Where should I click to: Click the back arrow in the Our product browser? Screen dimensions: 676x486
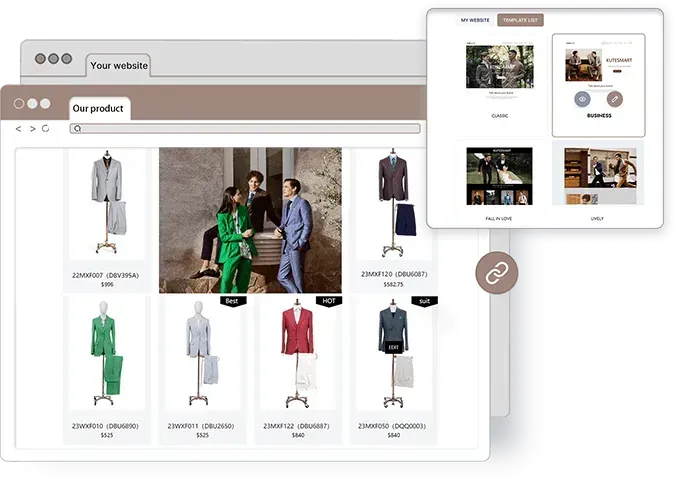point(18,129)
